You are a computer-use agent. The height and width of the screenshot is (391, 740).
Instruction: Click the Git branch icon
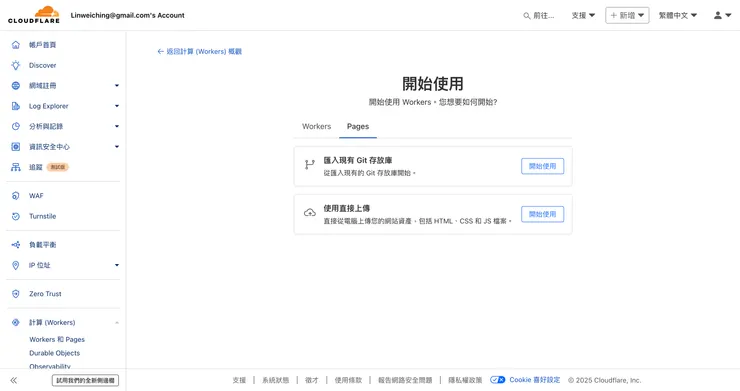[x=310, y=165]
